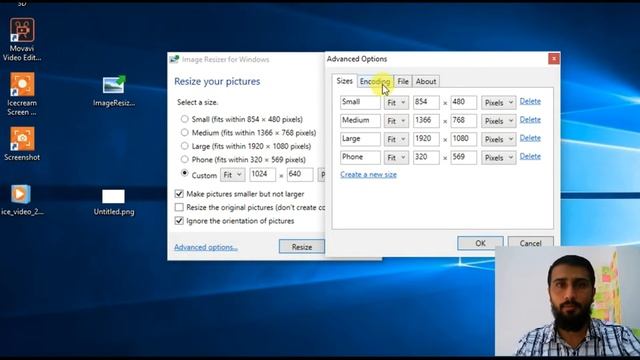This screenshot has height=360, width=640.
Task: Click OK in Advanced Options
Action: (480, 243)
